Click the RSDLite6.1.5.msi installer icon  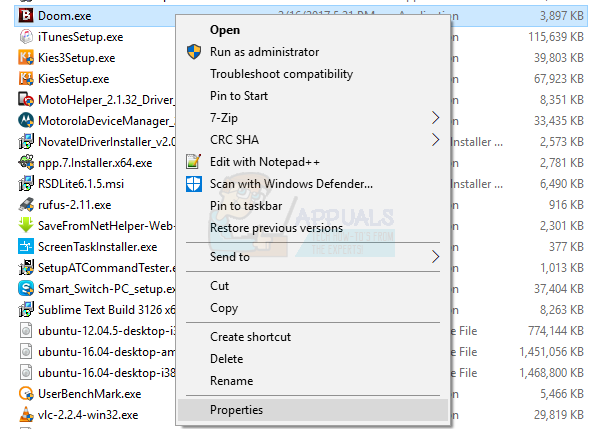(x=26, y=184)
